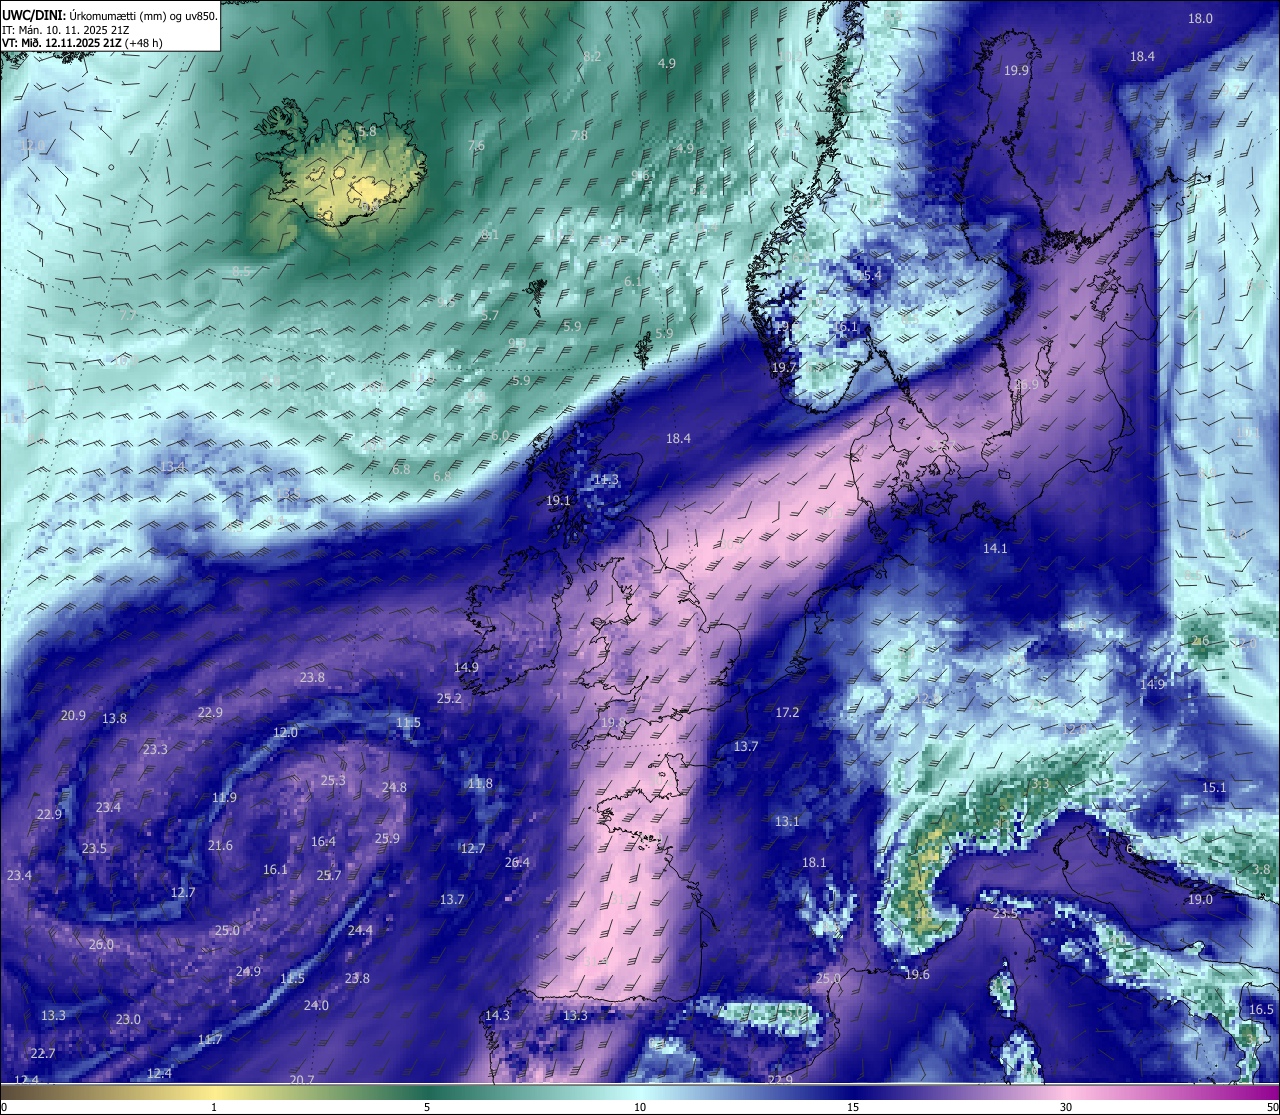Click the 19.0 value over the Adriatic

[1200, 899]
